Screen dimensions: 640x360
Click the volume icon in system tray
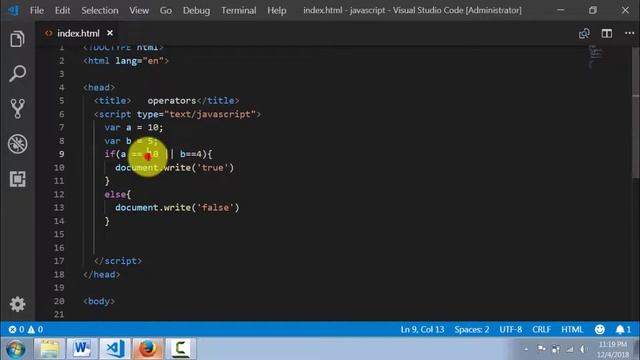click(x=582, y=349)
